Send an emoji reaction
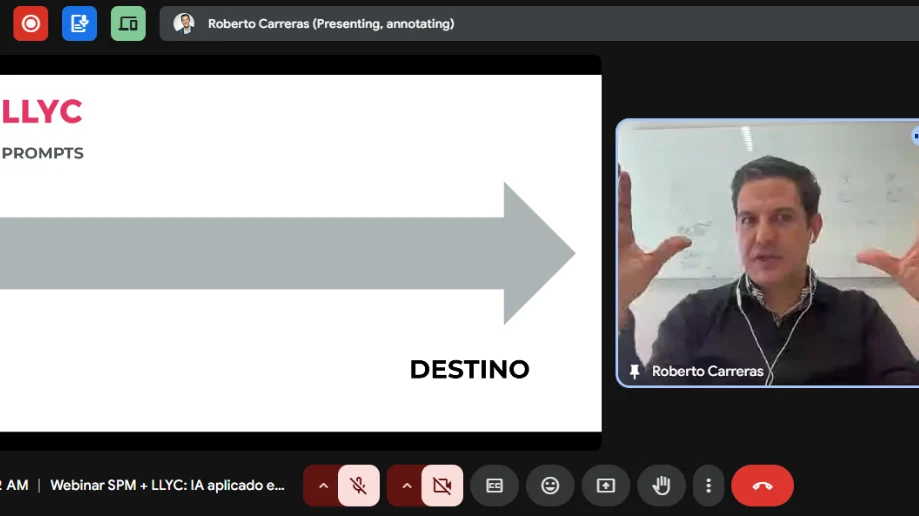 [x=550, y=486]
